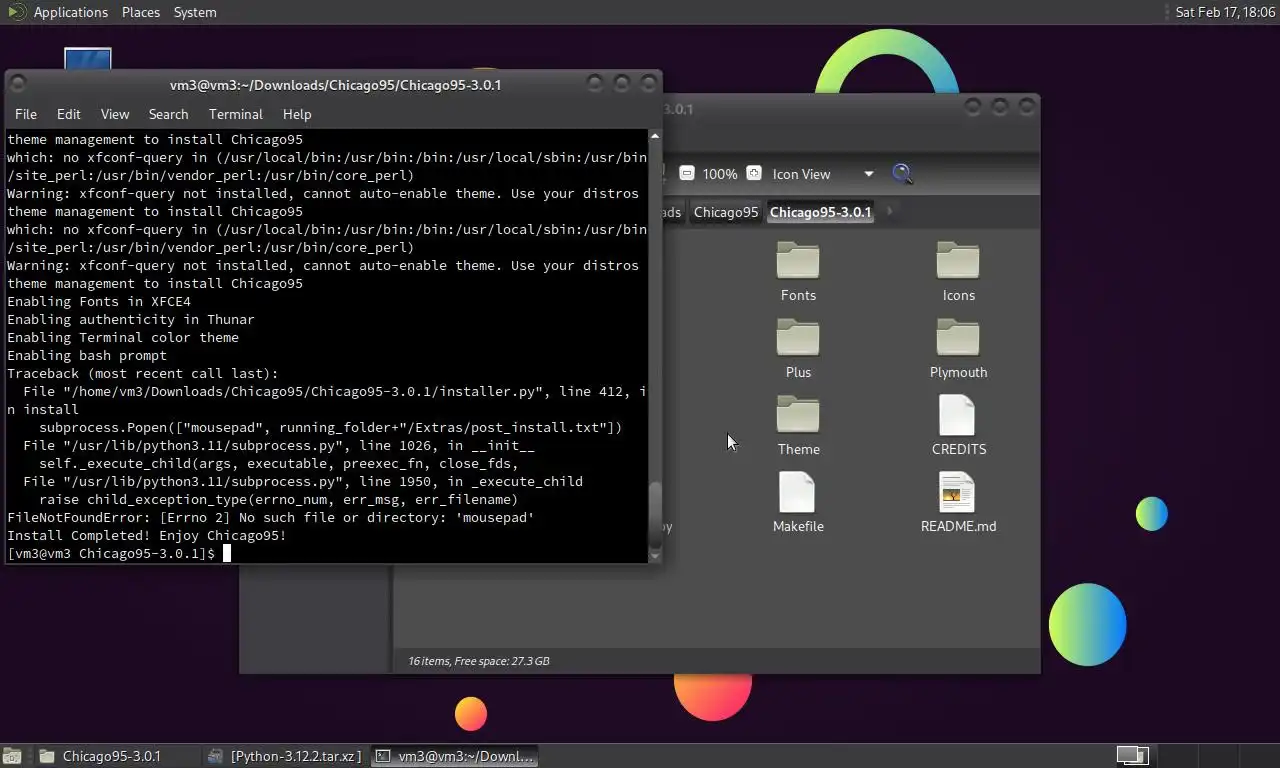Click 'Enabling Terminal color theme' line
The width and height of the screenshot is (1280, 768).
[x=123, y=337]
